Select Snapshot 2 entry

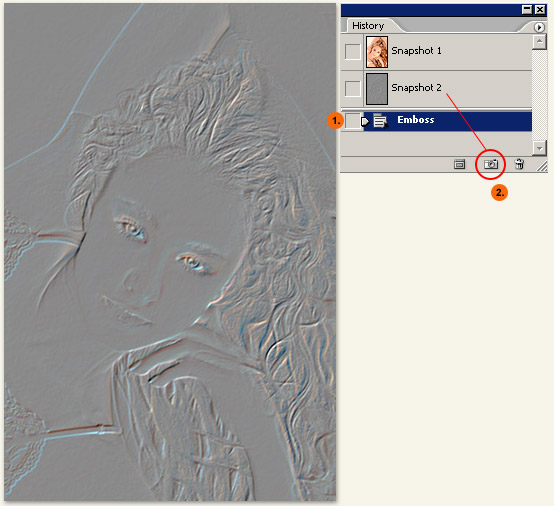(x=447, y=89)
